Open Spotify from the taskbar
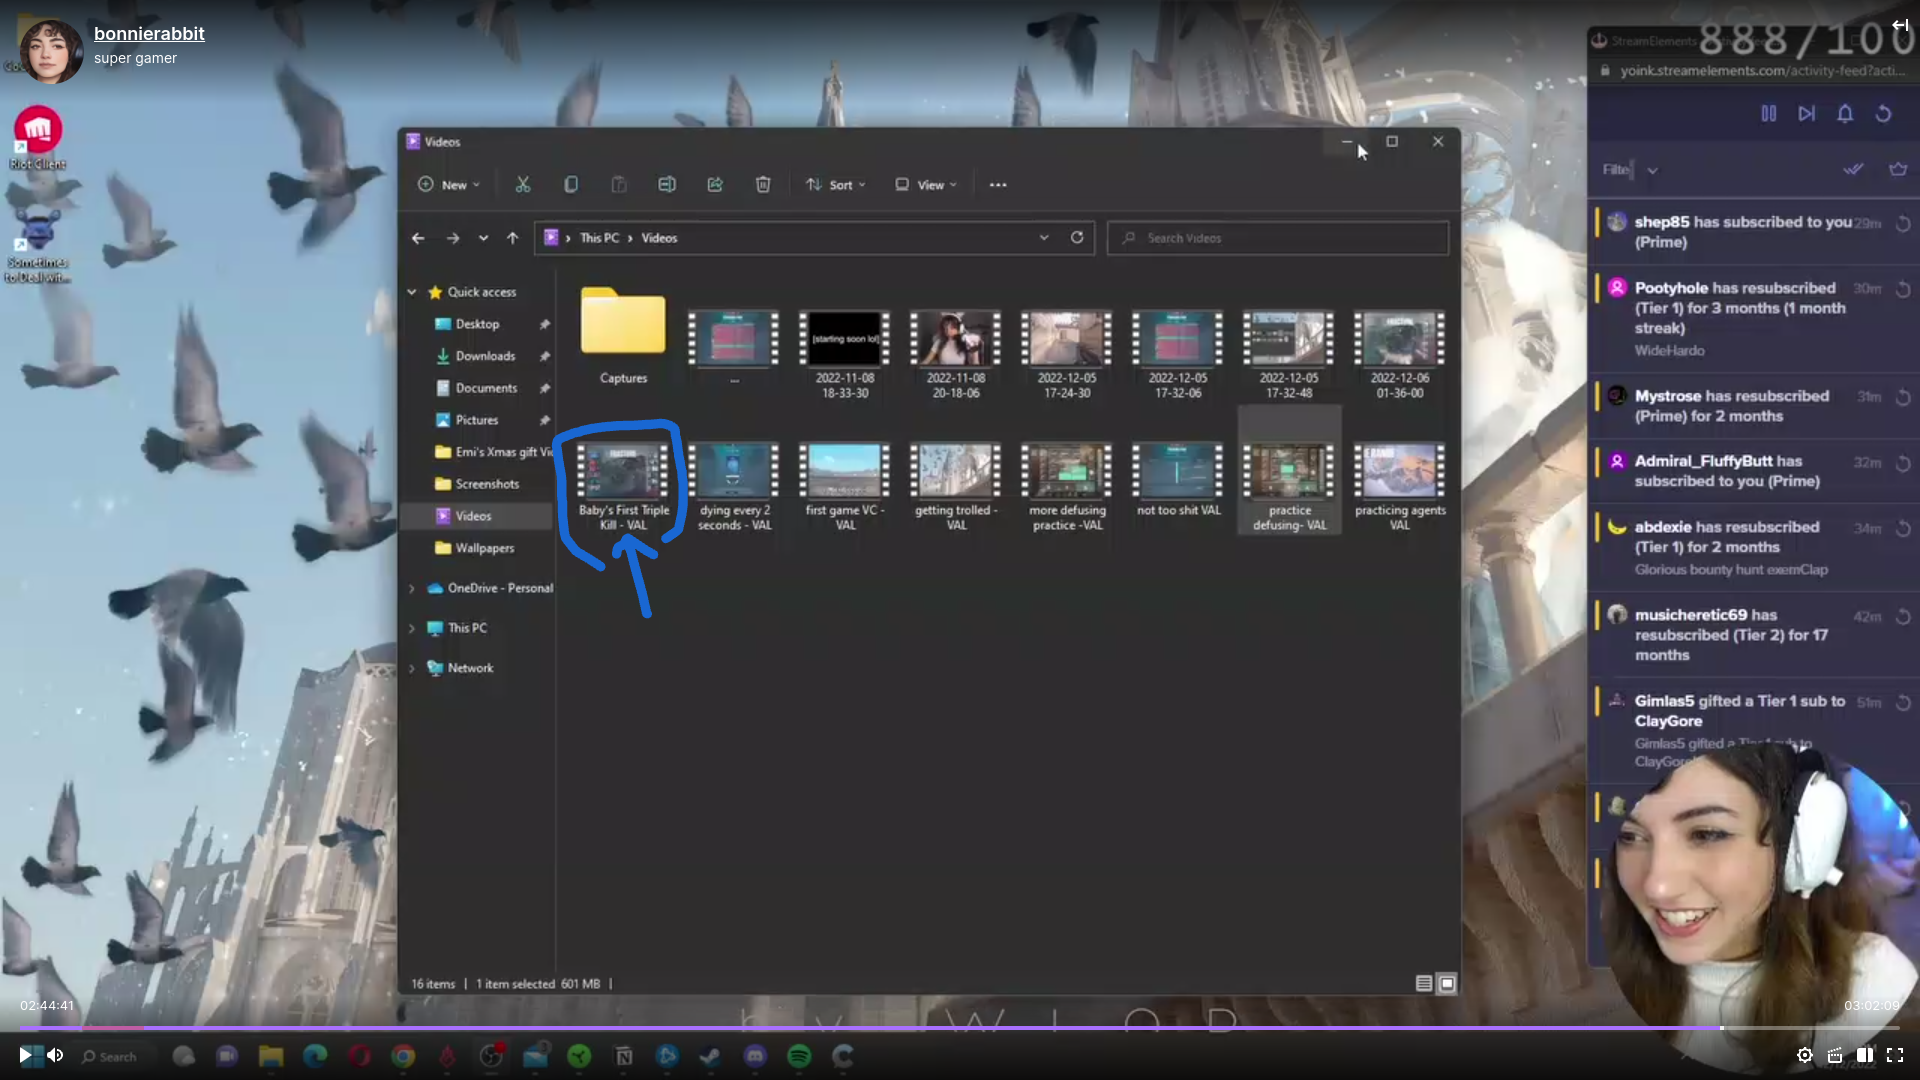Screen dimensions: 1920x1080 pos(799,1056)
